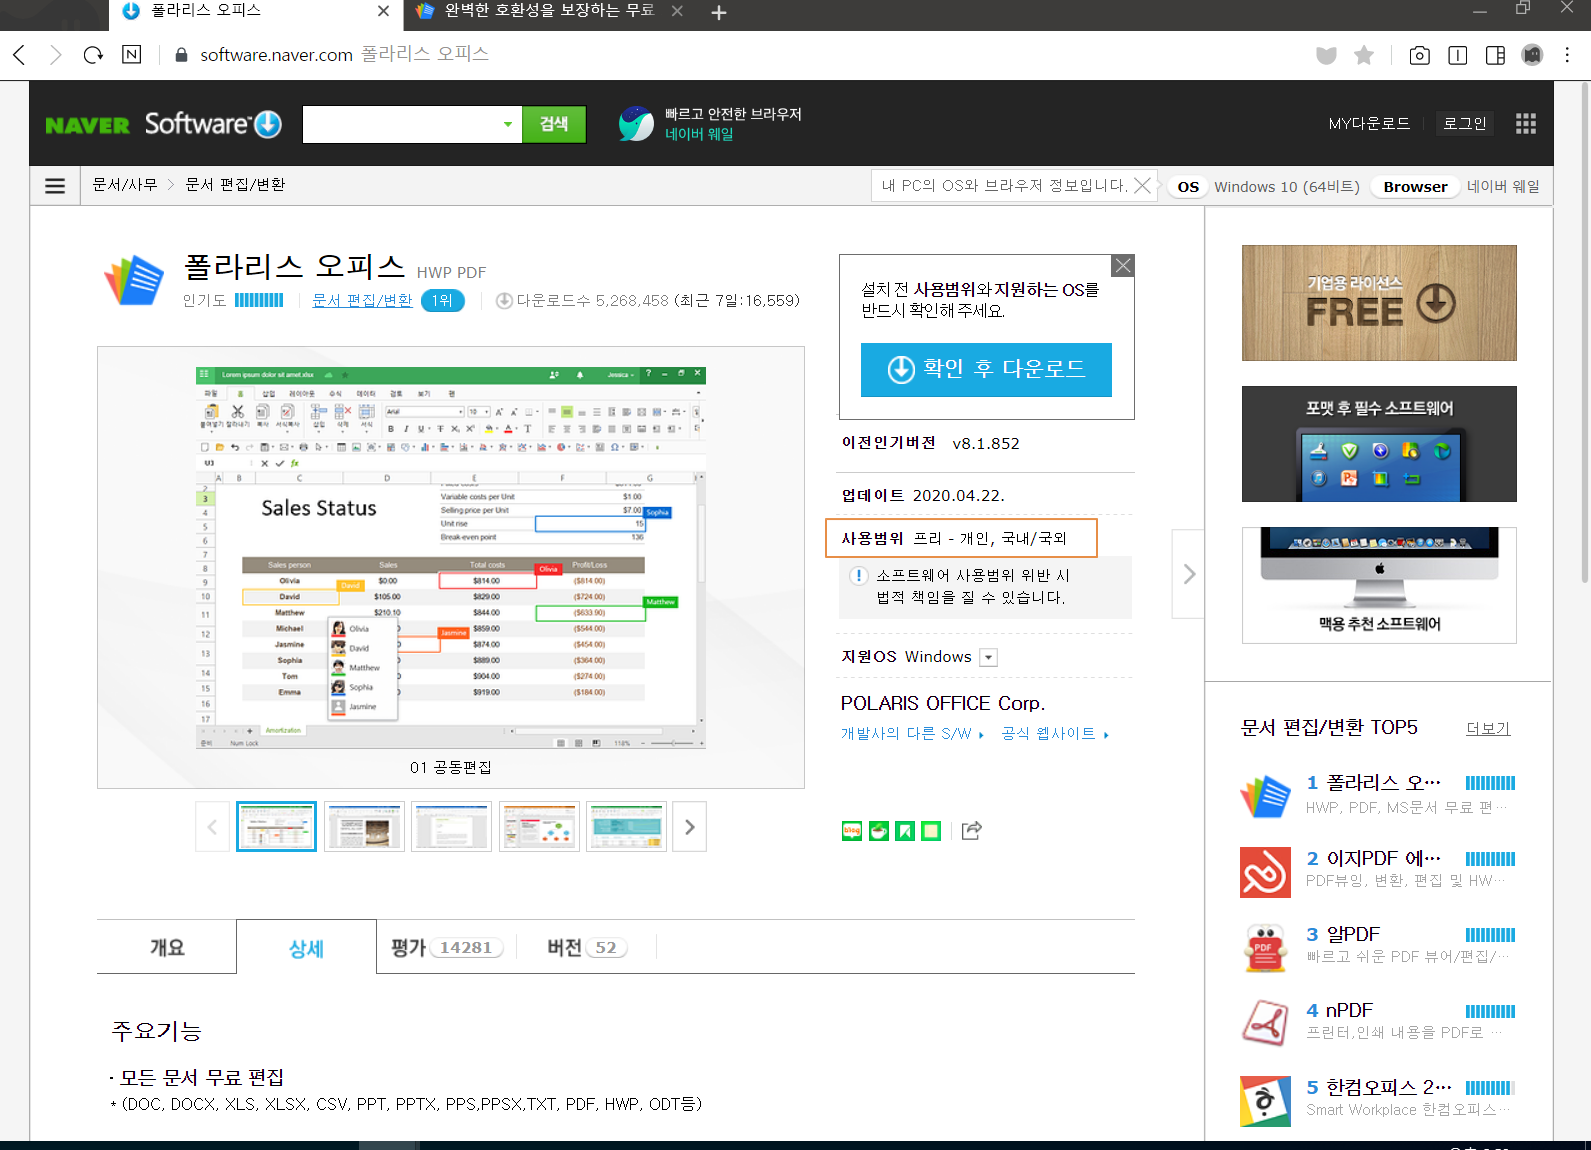This screenshot has height=1150, width=1591.
Task: Open 포맷 후 필수 소프트웨어 banner
Action: (x=1379, y=444)
